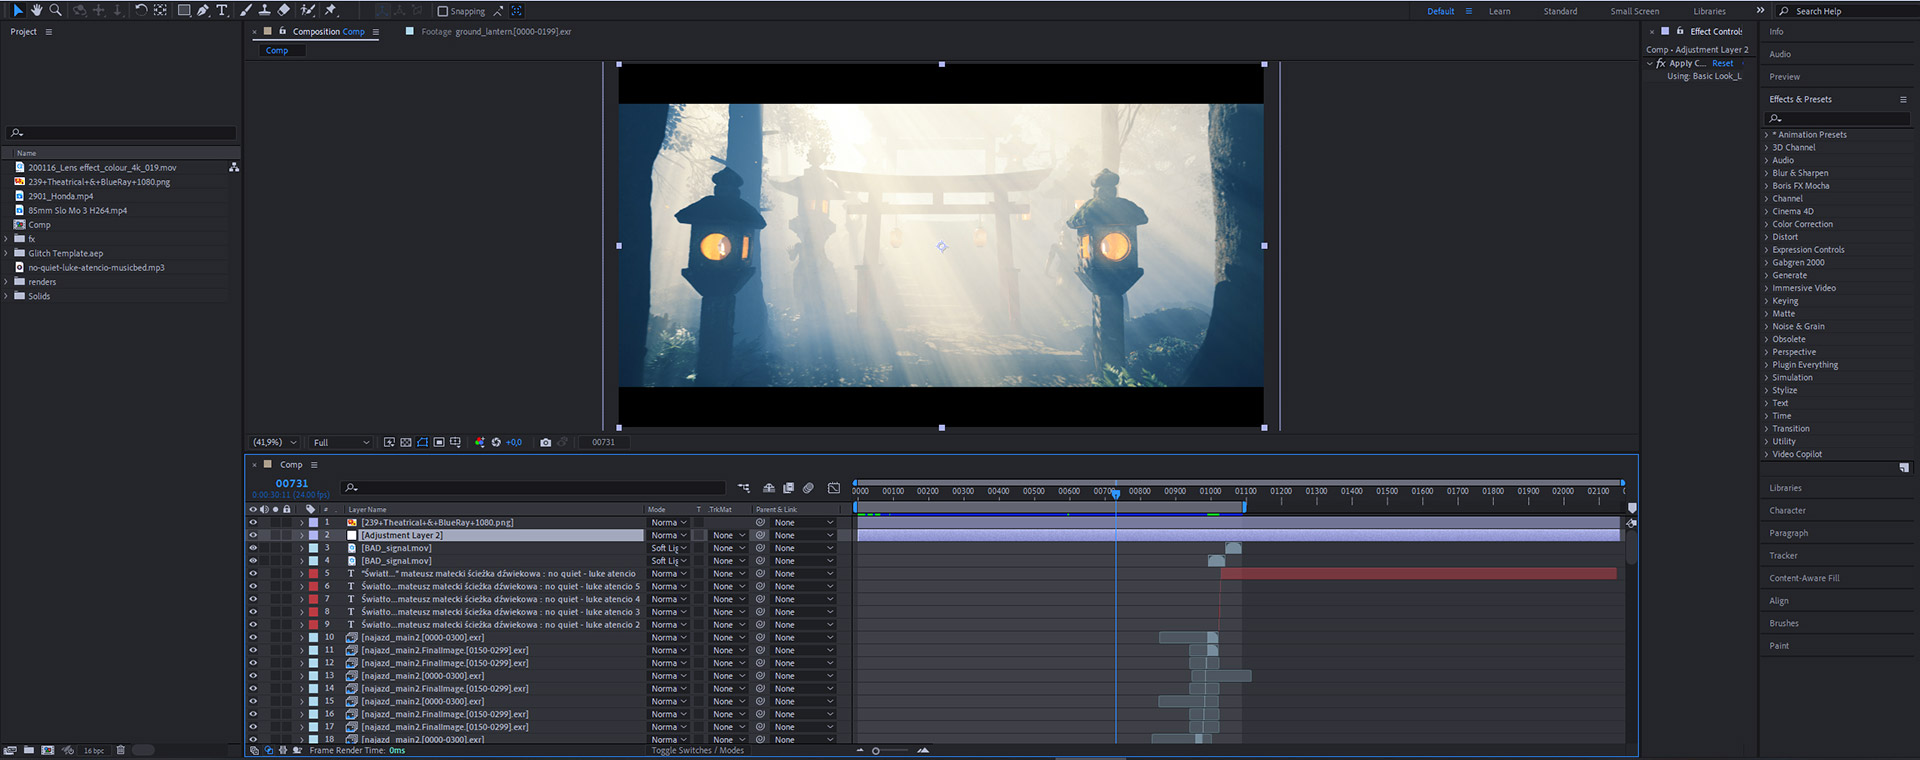Viewport: 1920px width, 760px height.
Task: Toggle transparency grid in viewer
Action: point(406,442)
